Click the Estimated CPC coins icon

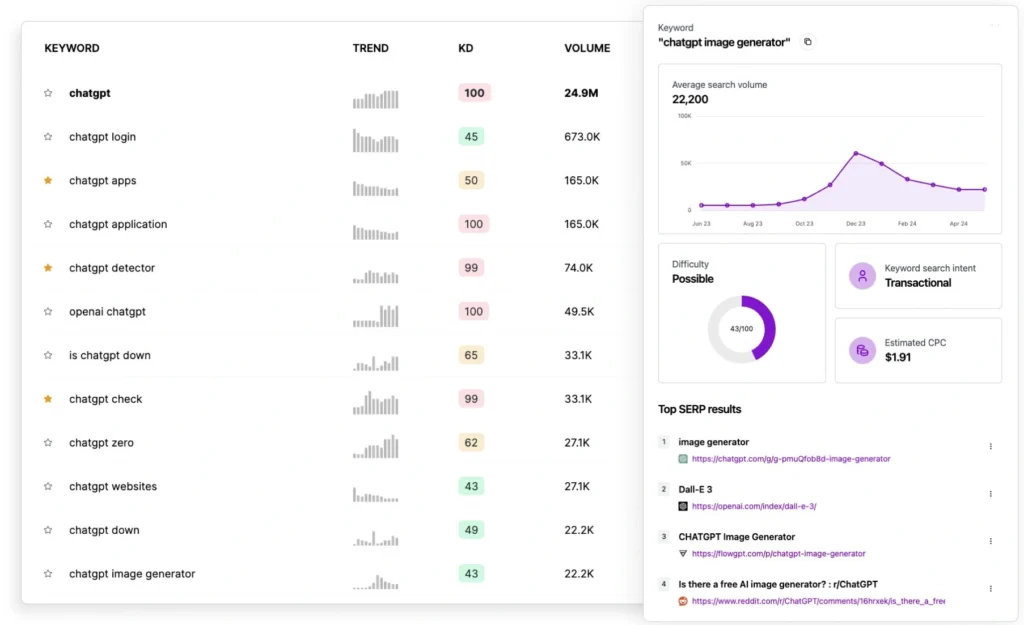point(862,350)
